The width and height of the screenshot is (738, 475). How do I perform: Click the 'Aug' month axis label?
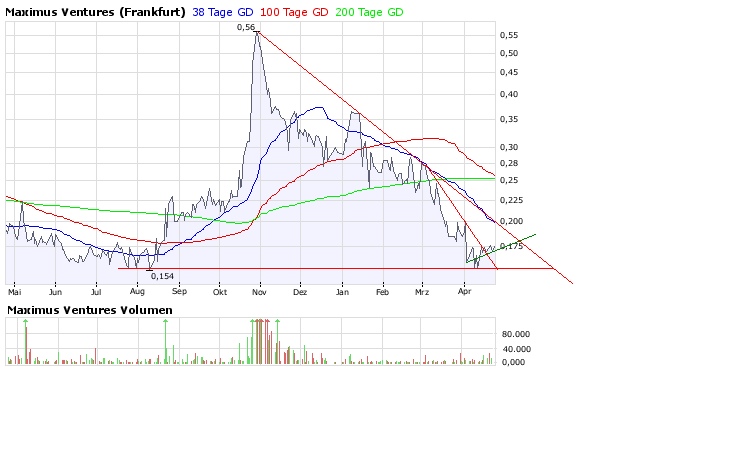tap(137, 292)
